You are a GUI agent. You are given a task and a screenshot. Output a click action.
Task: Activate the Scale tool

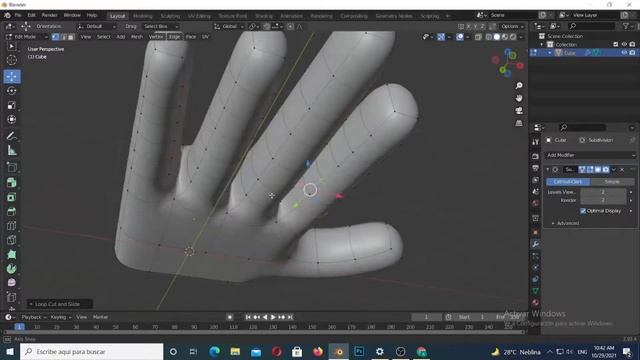click(x=11, y=105)
